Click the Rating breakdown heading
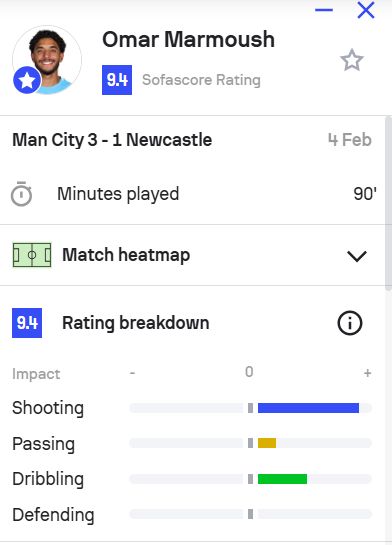Image resolution: width=392 pixels, height=545 pixels. (136, 323)
